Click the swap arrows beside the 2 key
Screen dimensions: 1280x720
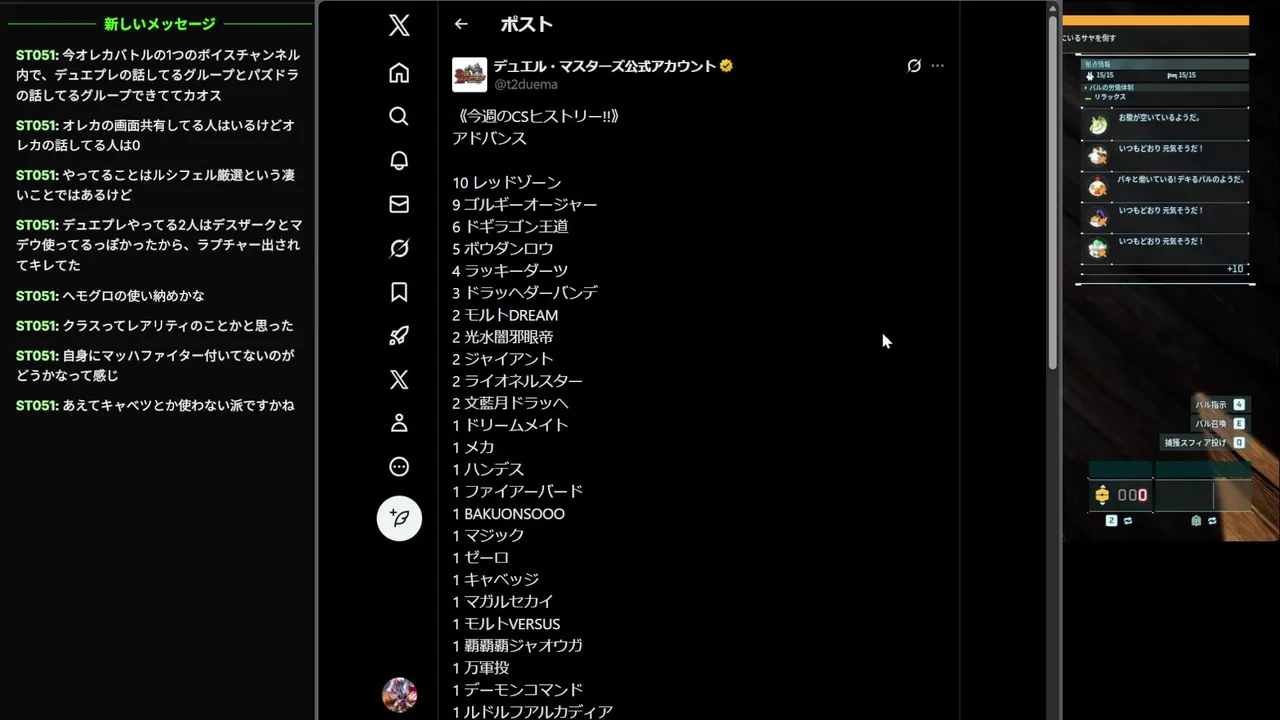pyautogui.click(x=1128, y=521)
